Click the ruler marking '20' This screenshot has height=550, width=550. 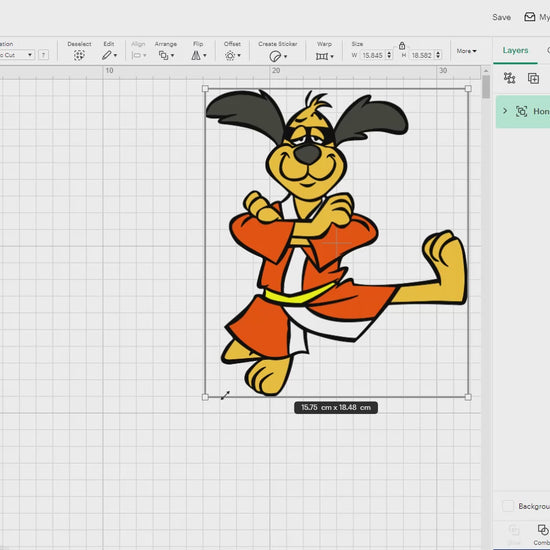coord(276,71)
